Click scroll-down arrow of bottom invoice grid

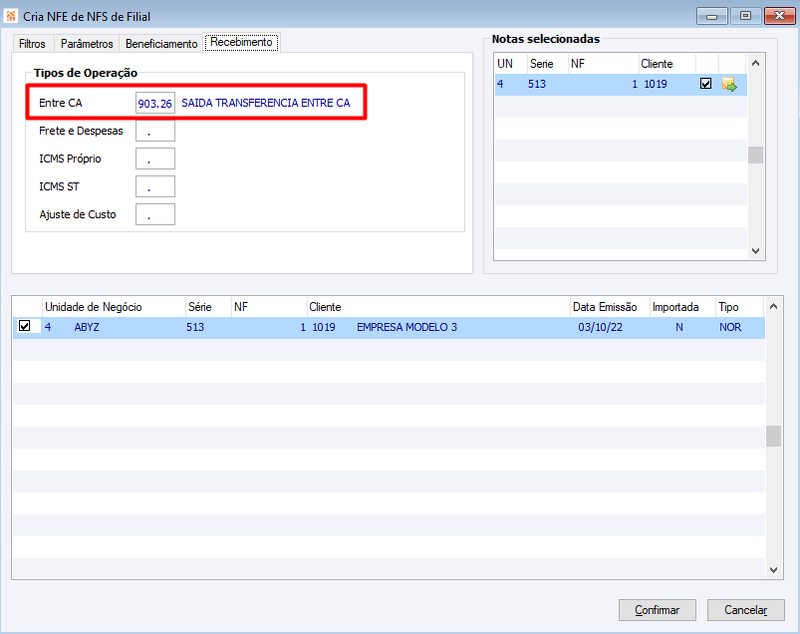(773, 570)
